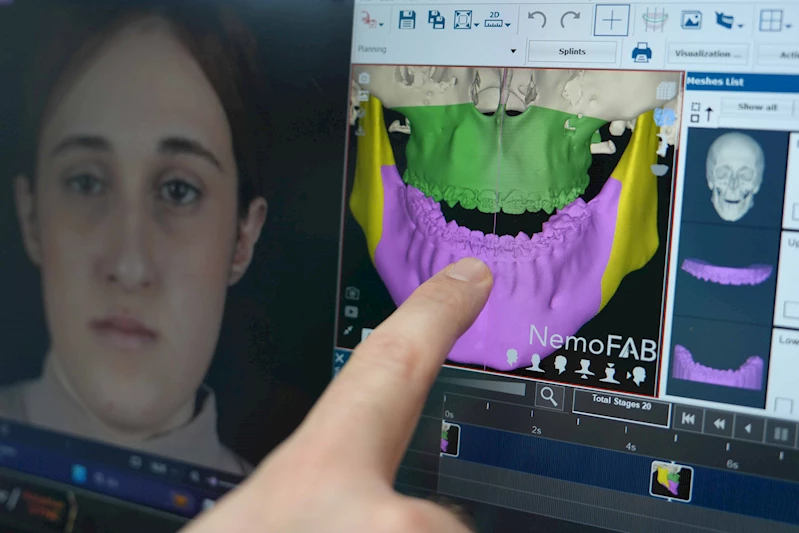The height and width of the screenshot is (533, 799).
Task: Click the wireframe cube icon in the 3D viewport
Action: (x=665, y=91)
